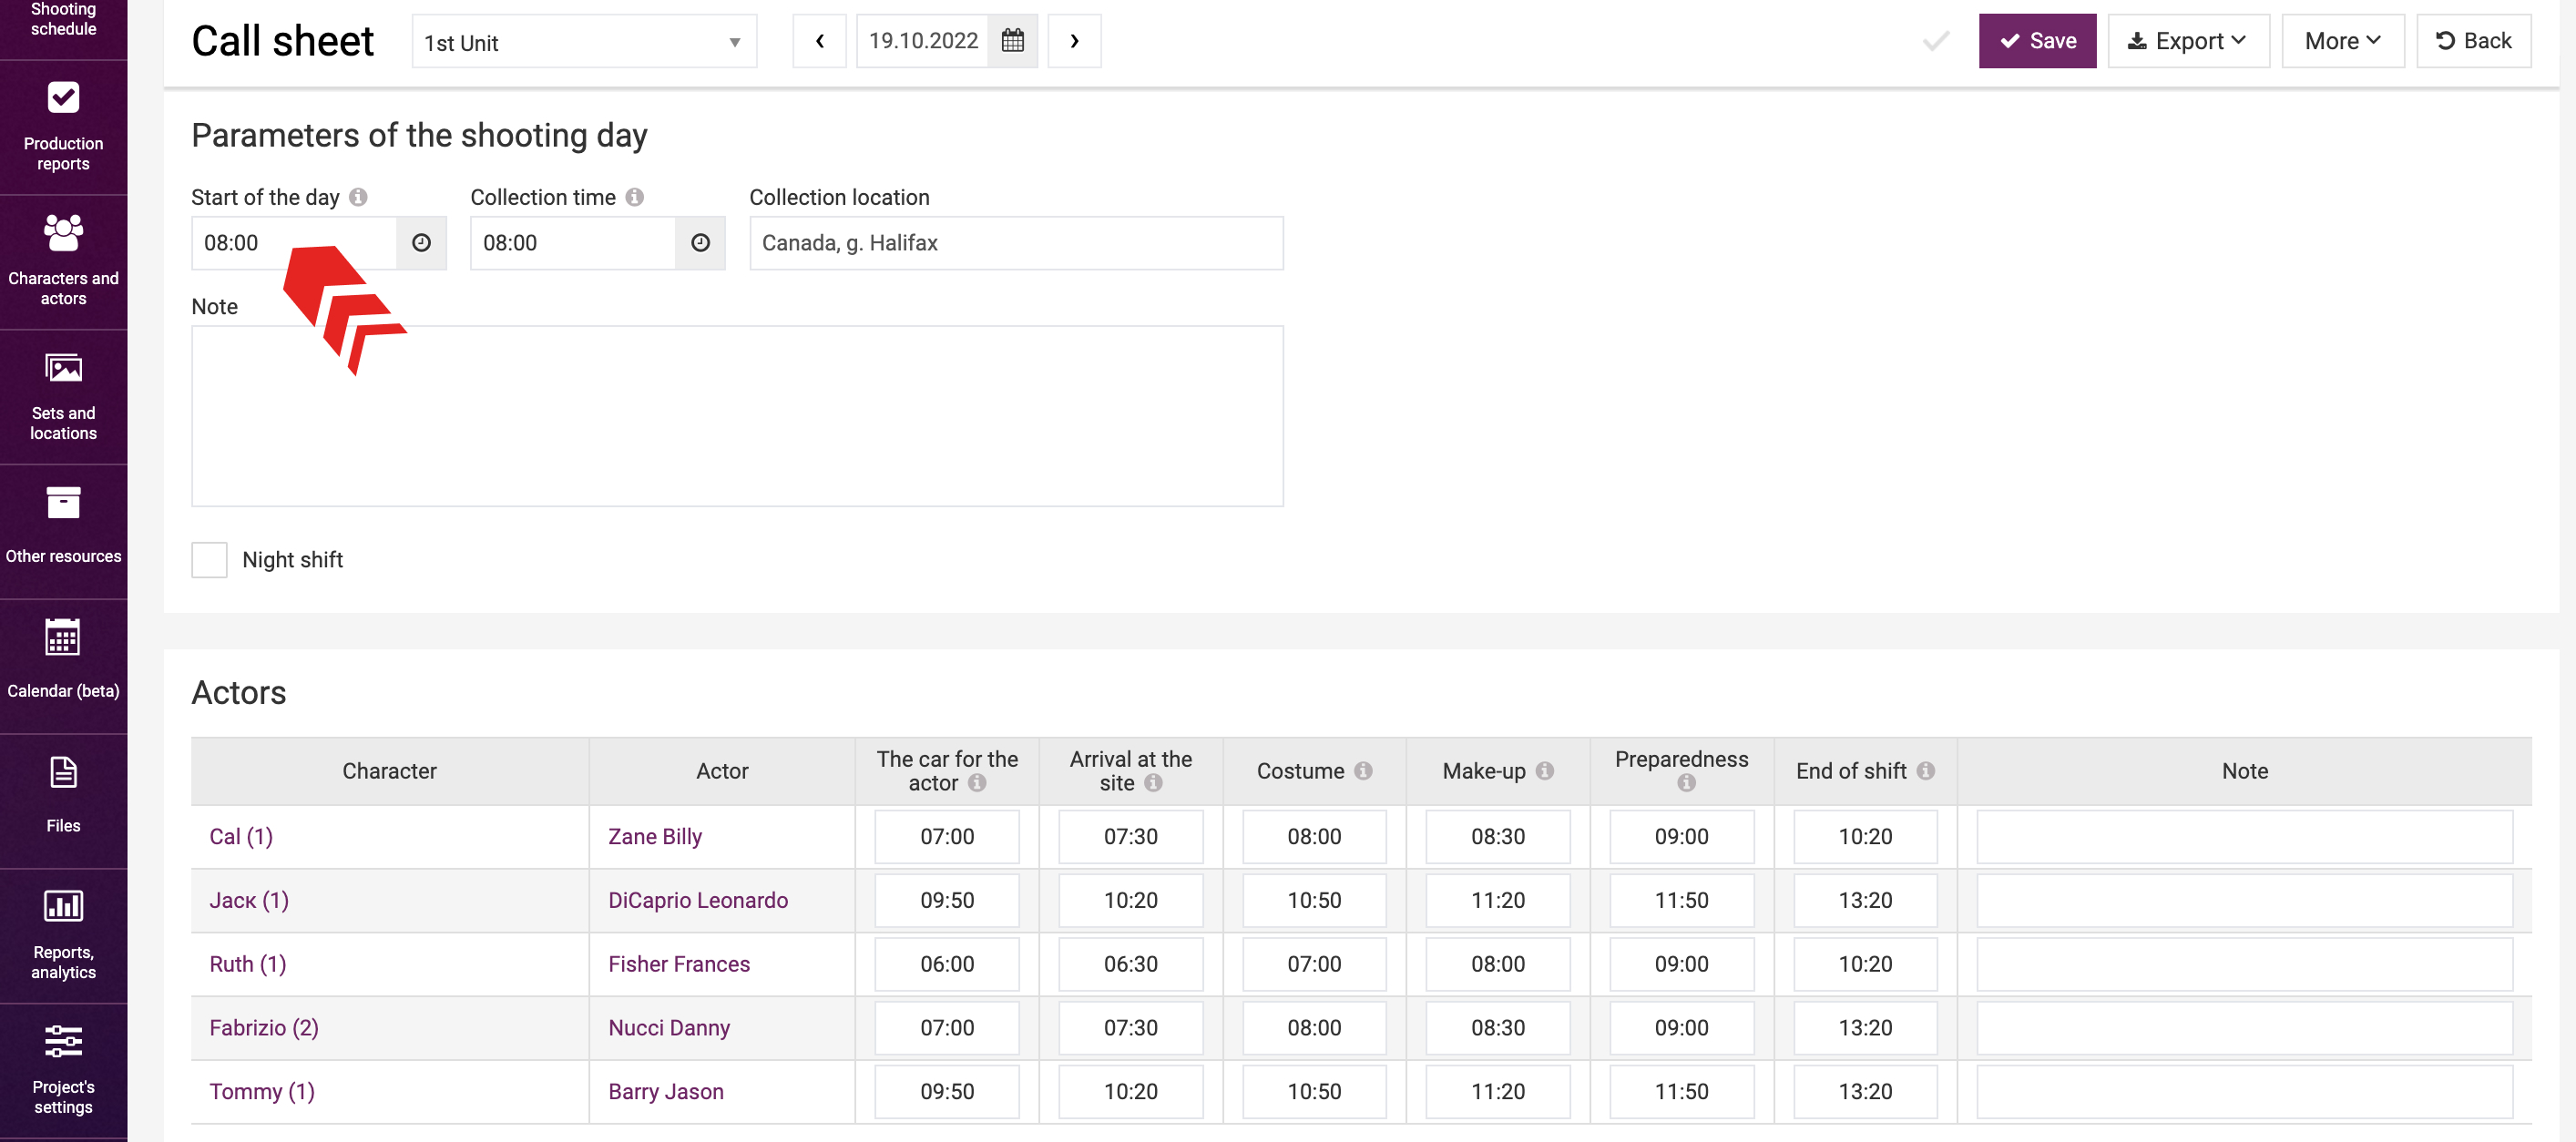2576x1142 pixels.
Task: Click the Character column header
Action: tap(389, 771)
